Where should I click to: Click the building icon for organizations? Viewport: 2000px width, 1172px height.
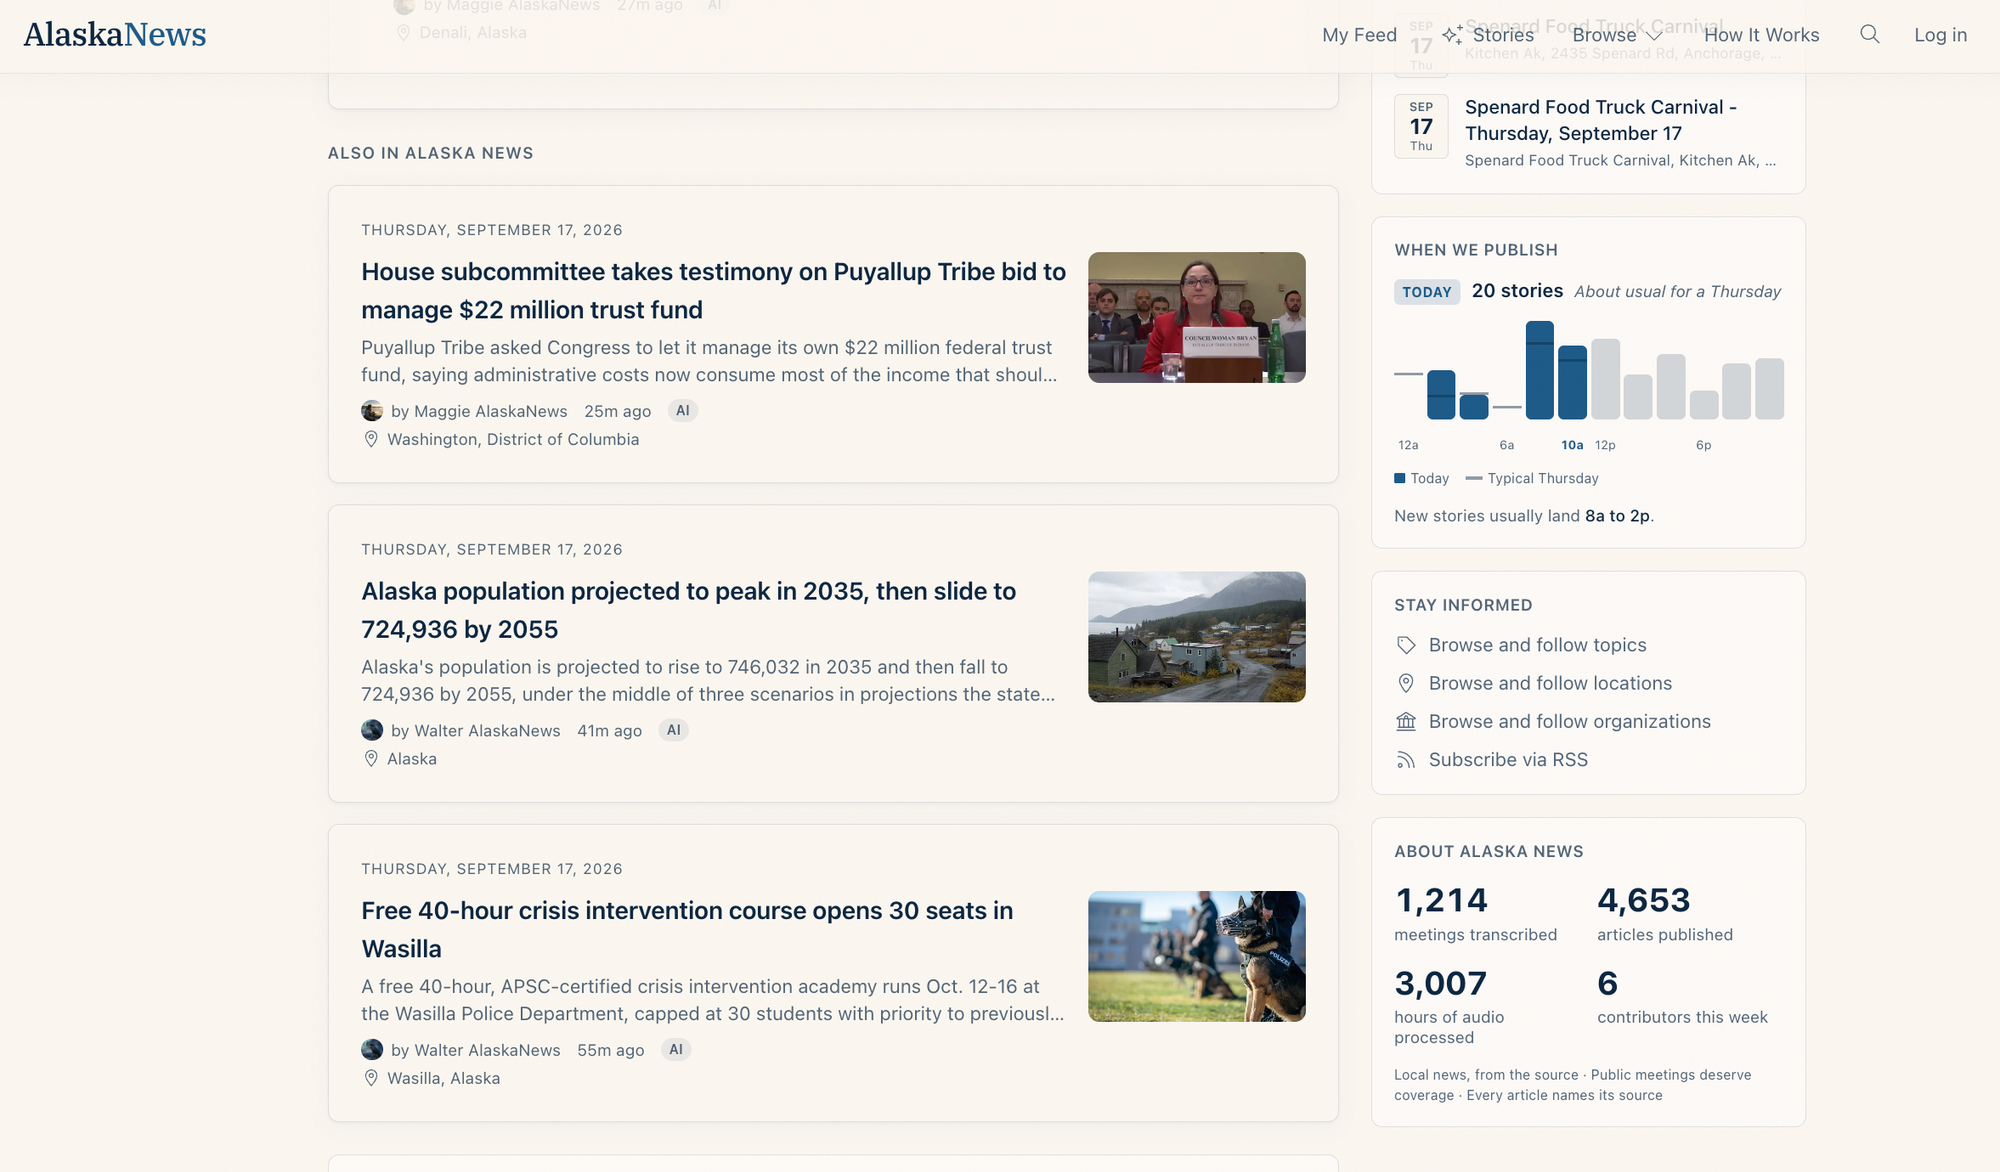(x=1406, y=721)
